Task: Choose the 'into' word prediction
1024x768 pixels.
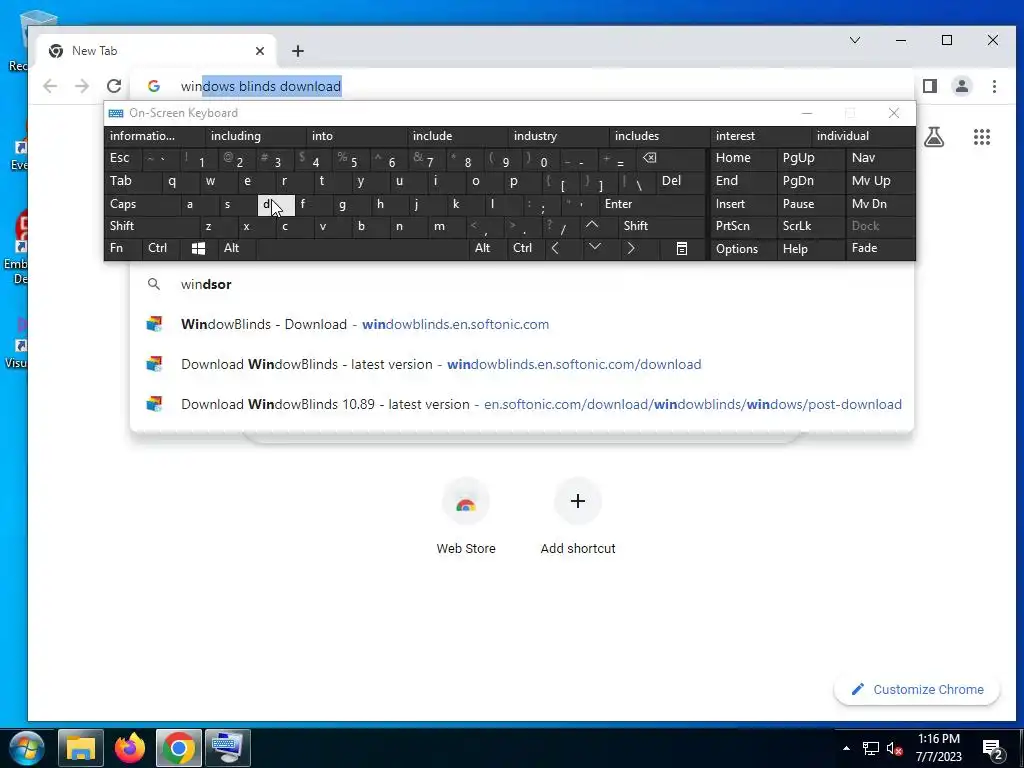Action: (x=357, y=136)
